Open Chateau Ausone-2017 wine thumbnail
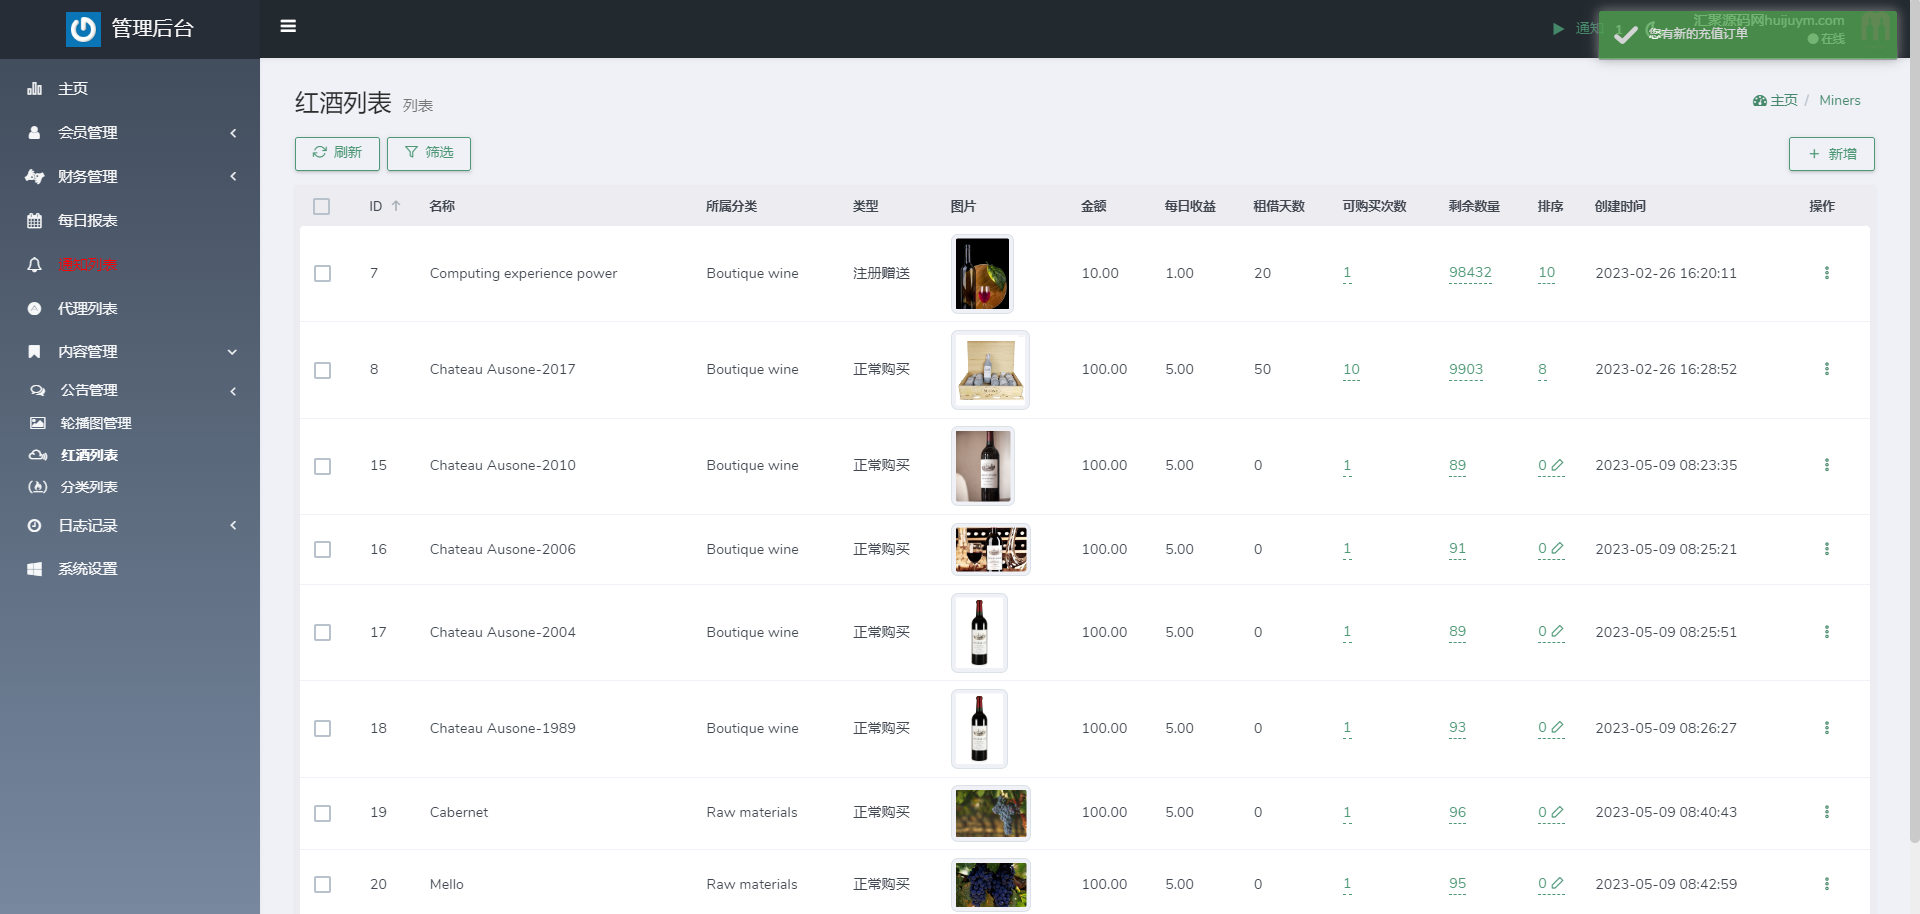This screenshot has width=1920, height=914. [990, 370]
